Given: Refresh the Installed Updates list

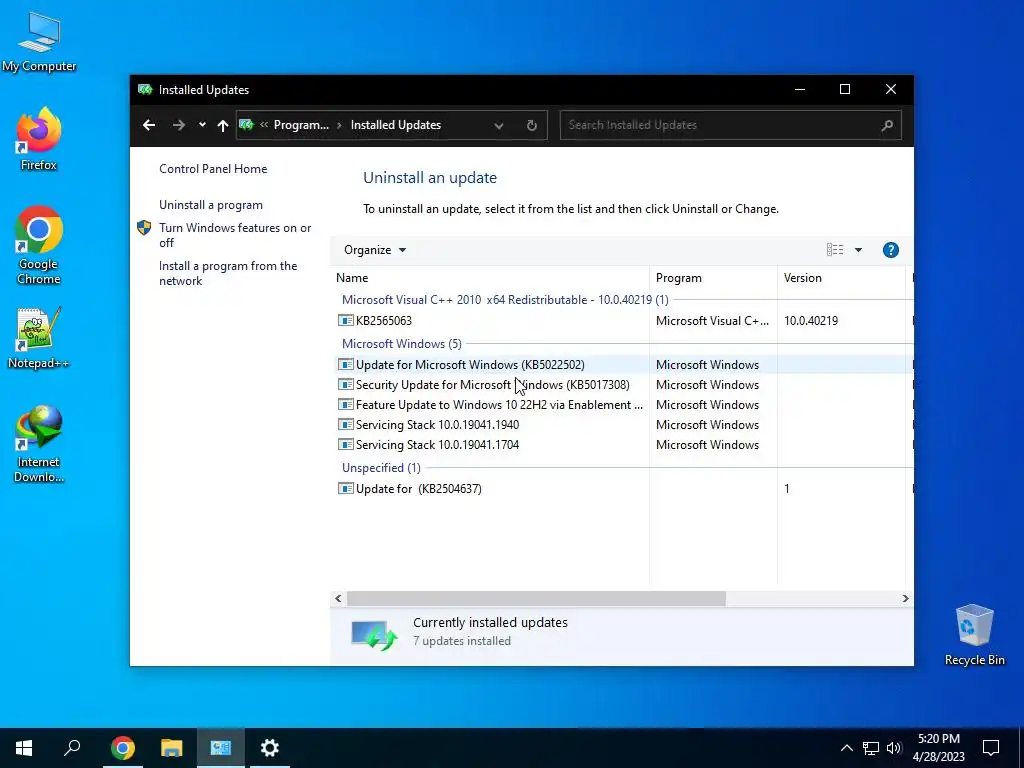Looking at the screenshot, I should (x=532, y=125).
